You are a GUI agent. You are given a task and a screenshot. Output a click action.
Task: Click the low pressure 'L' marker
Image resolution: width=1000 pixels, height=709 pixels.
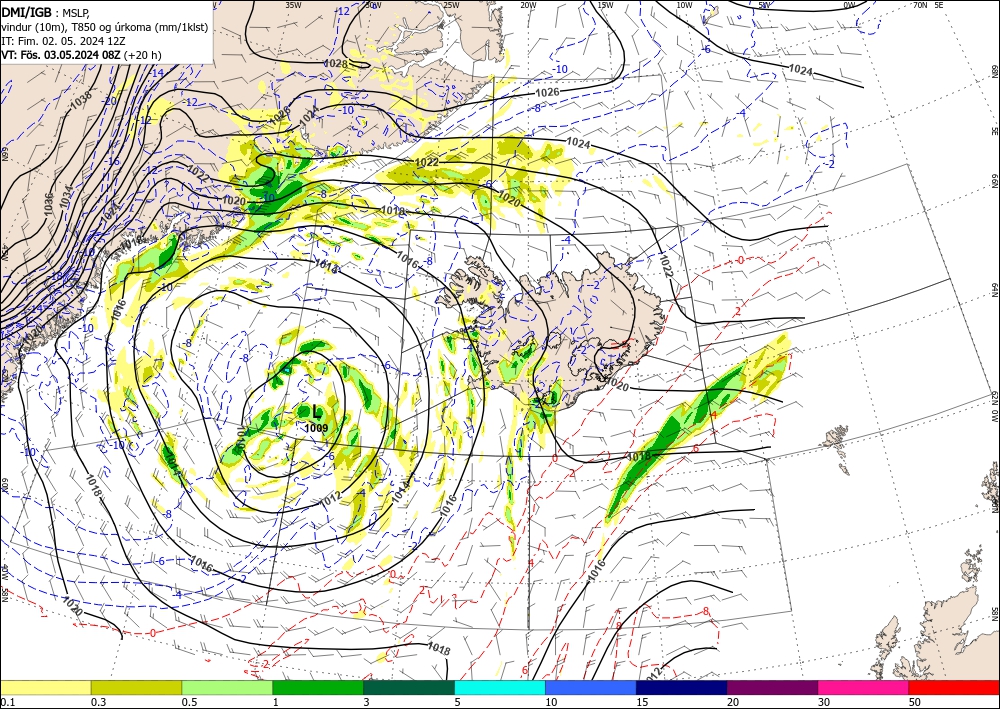[317, 412]
